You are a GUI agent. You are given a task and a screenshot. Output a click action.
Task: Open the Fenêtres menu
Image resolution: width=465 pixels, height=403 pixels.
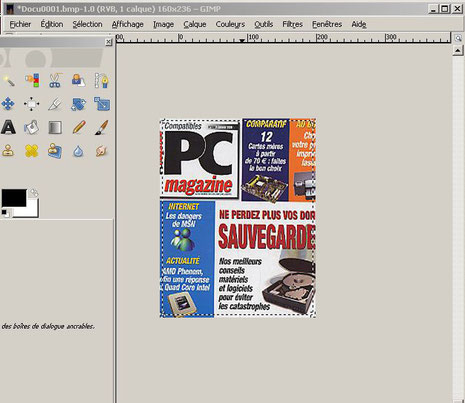pyautogui.click(x=327, y=24)
